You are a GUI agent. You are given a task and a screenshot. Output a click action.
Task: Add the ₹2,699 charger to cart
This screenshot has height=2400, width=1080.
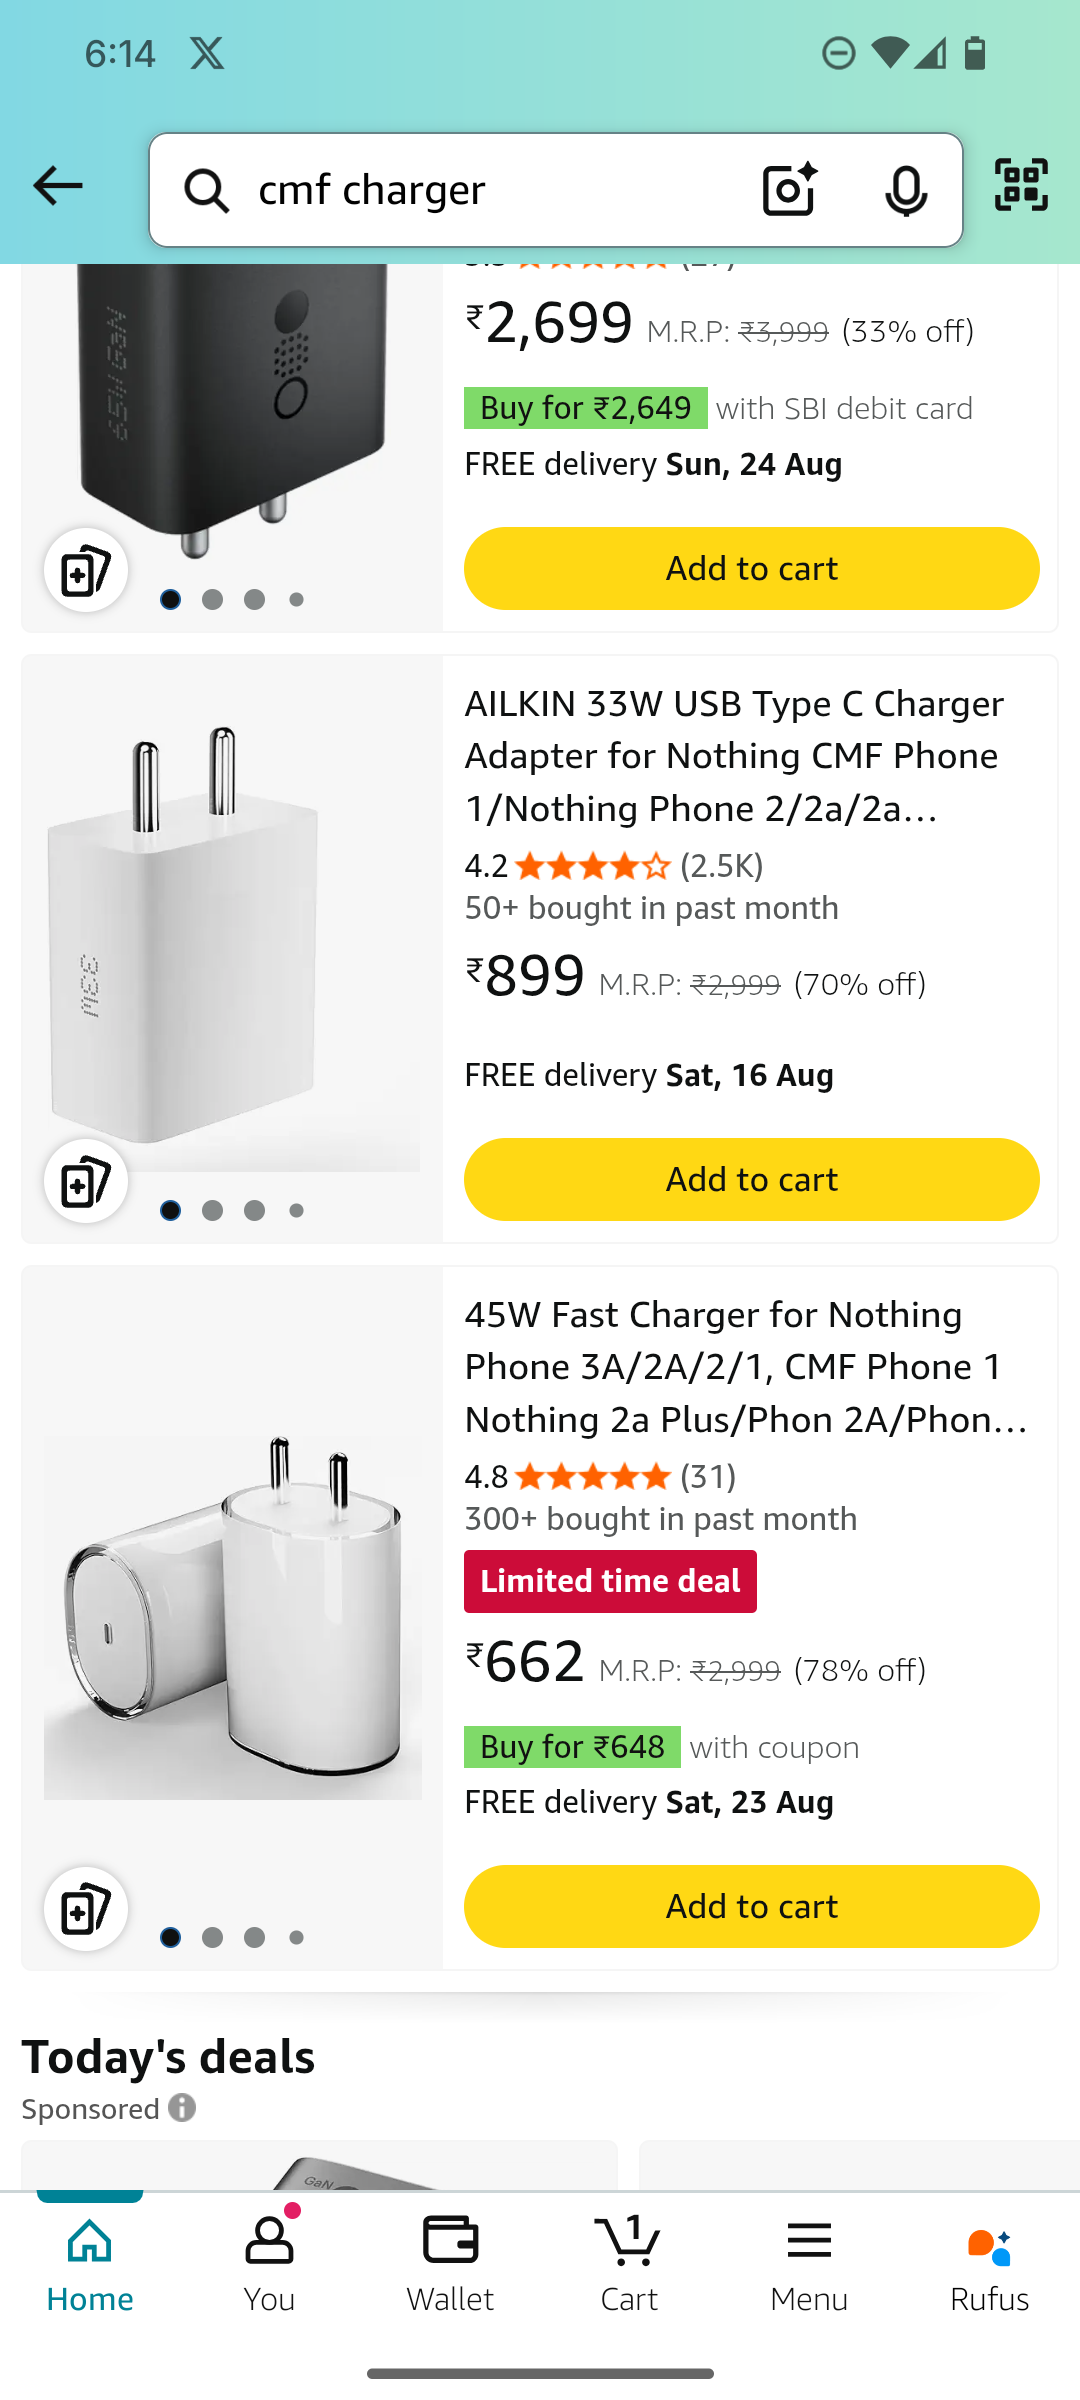pyautogui.click(x=751, y=568)
